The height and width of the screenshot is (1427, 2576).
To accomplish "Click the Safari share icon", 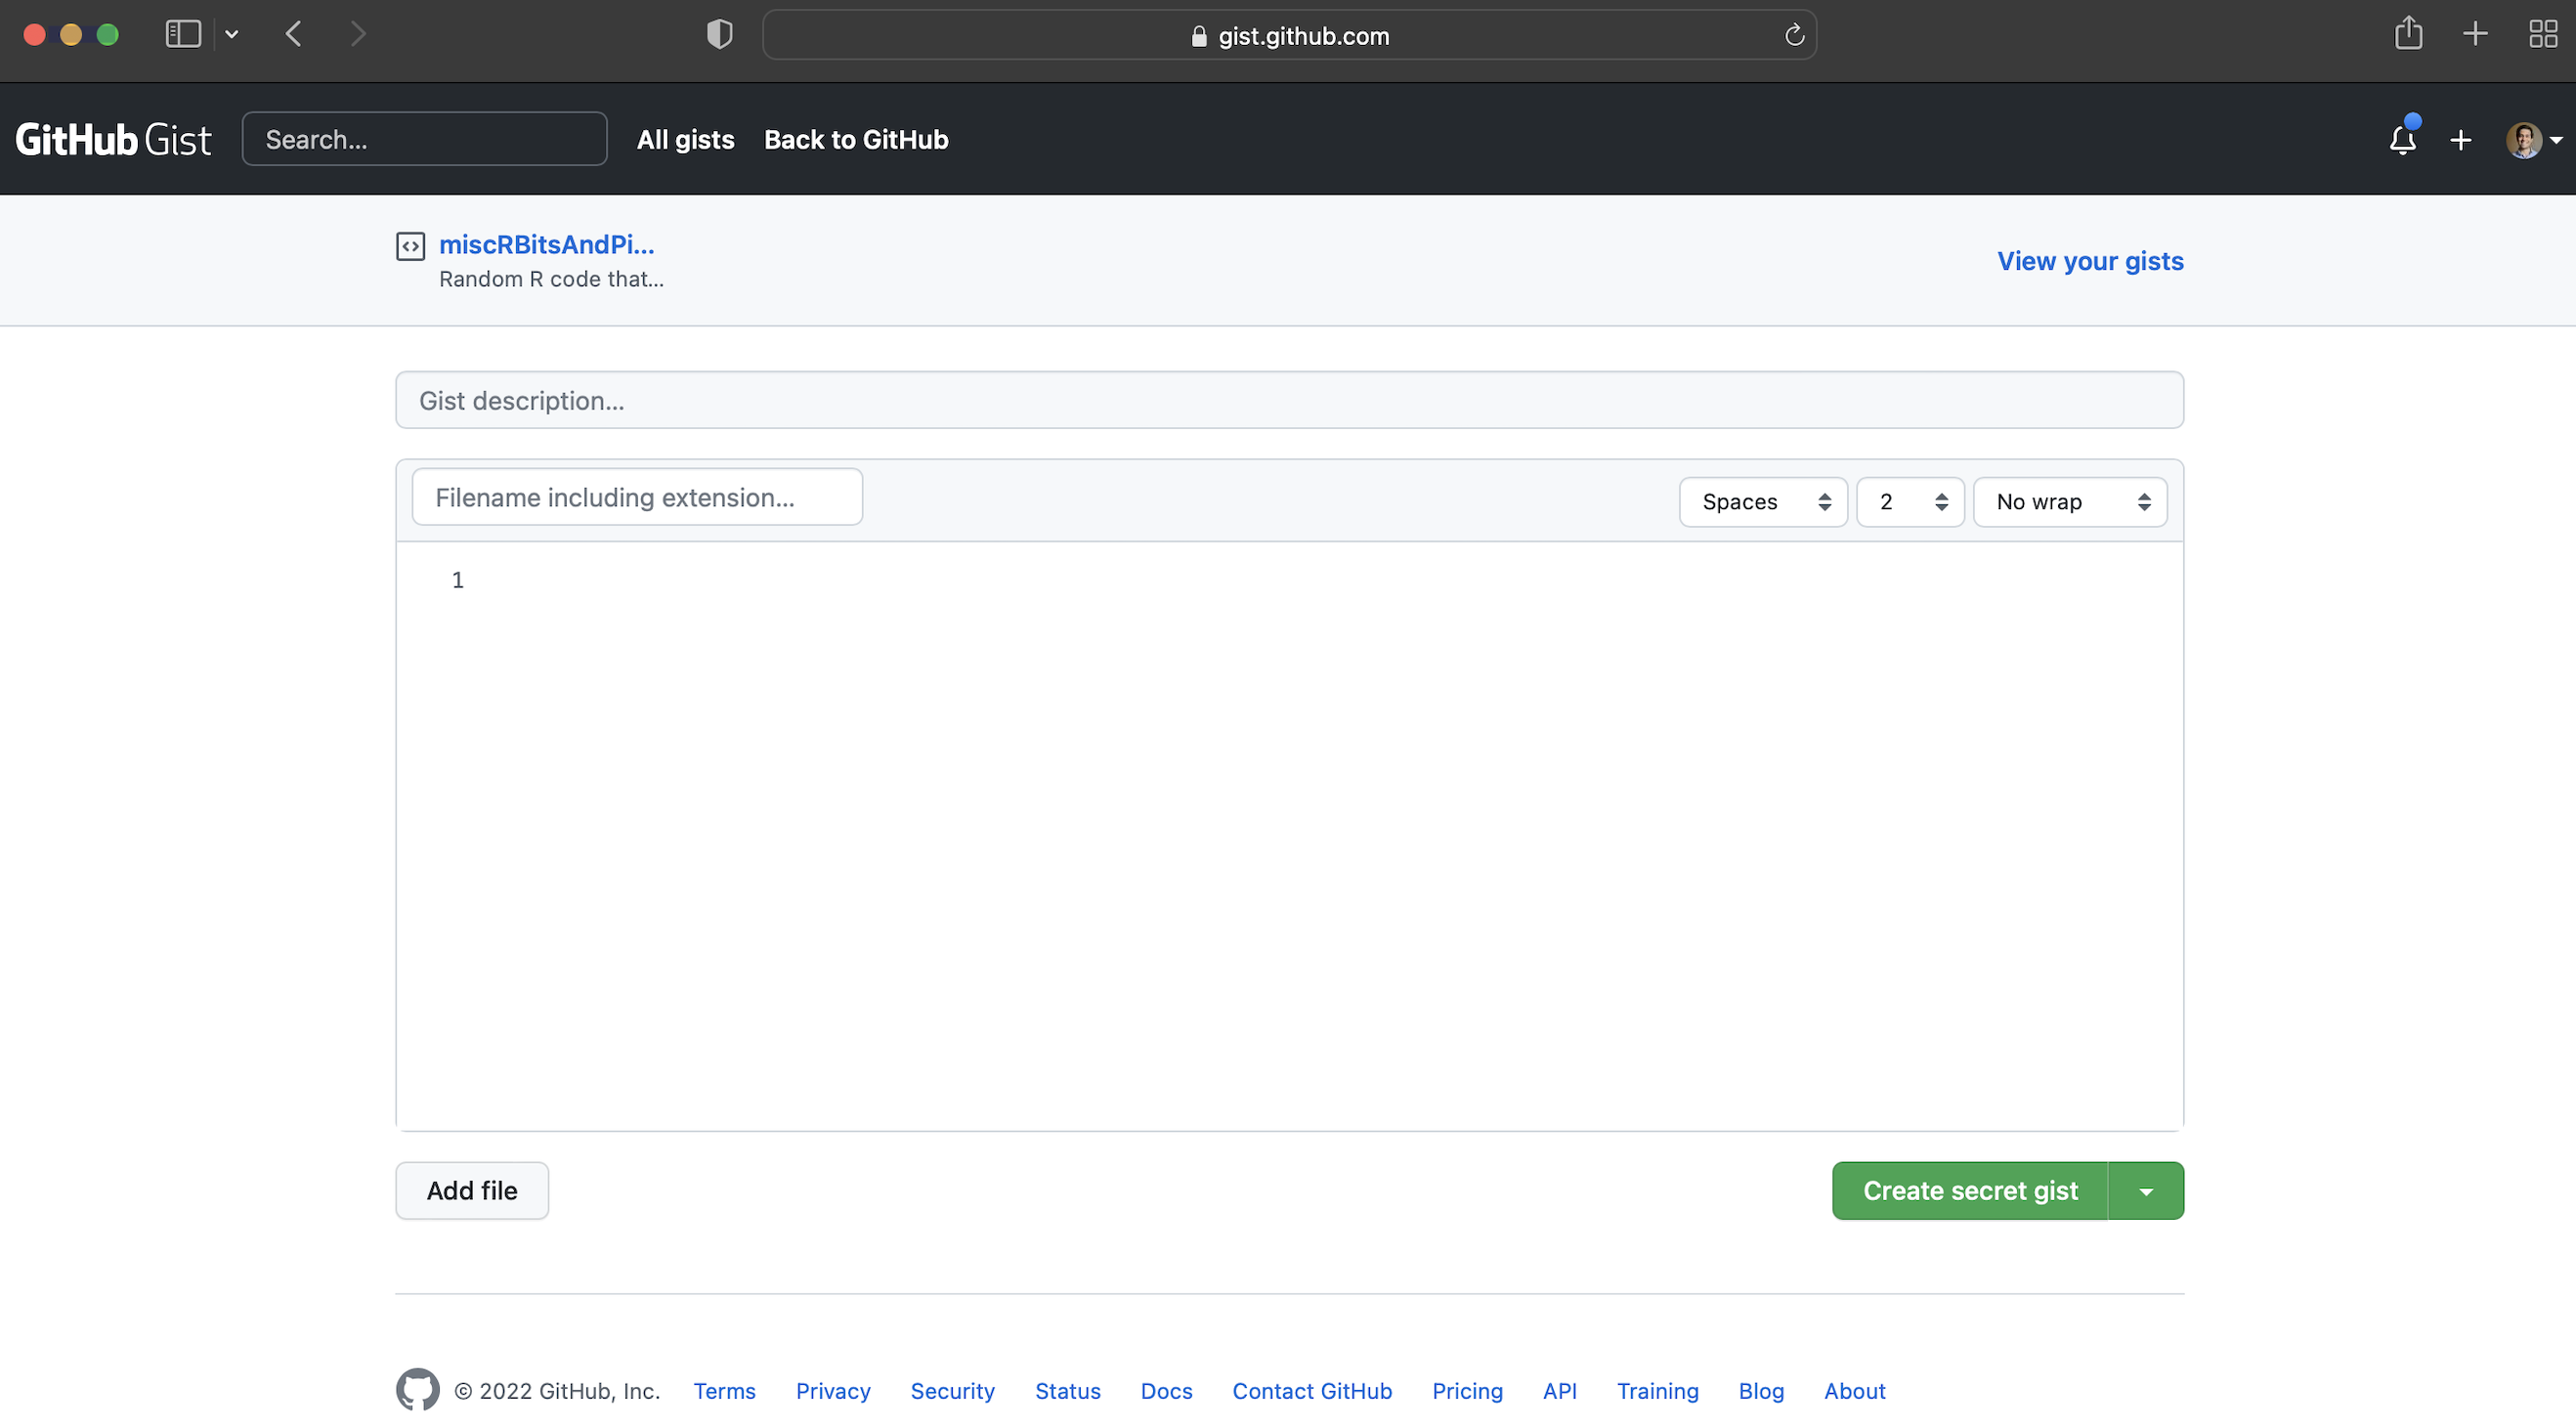I will point(2408,34).
